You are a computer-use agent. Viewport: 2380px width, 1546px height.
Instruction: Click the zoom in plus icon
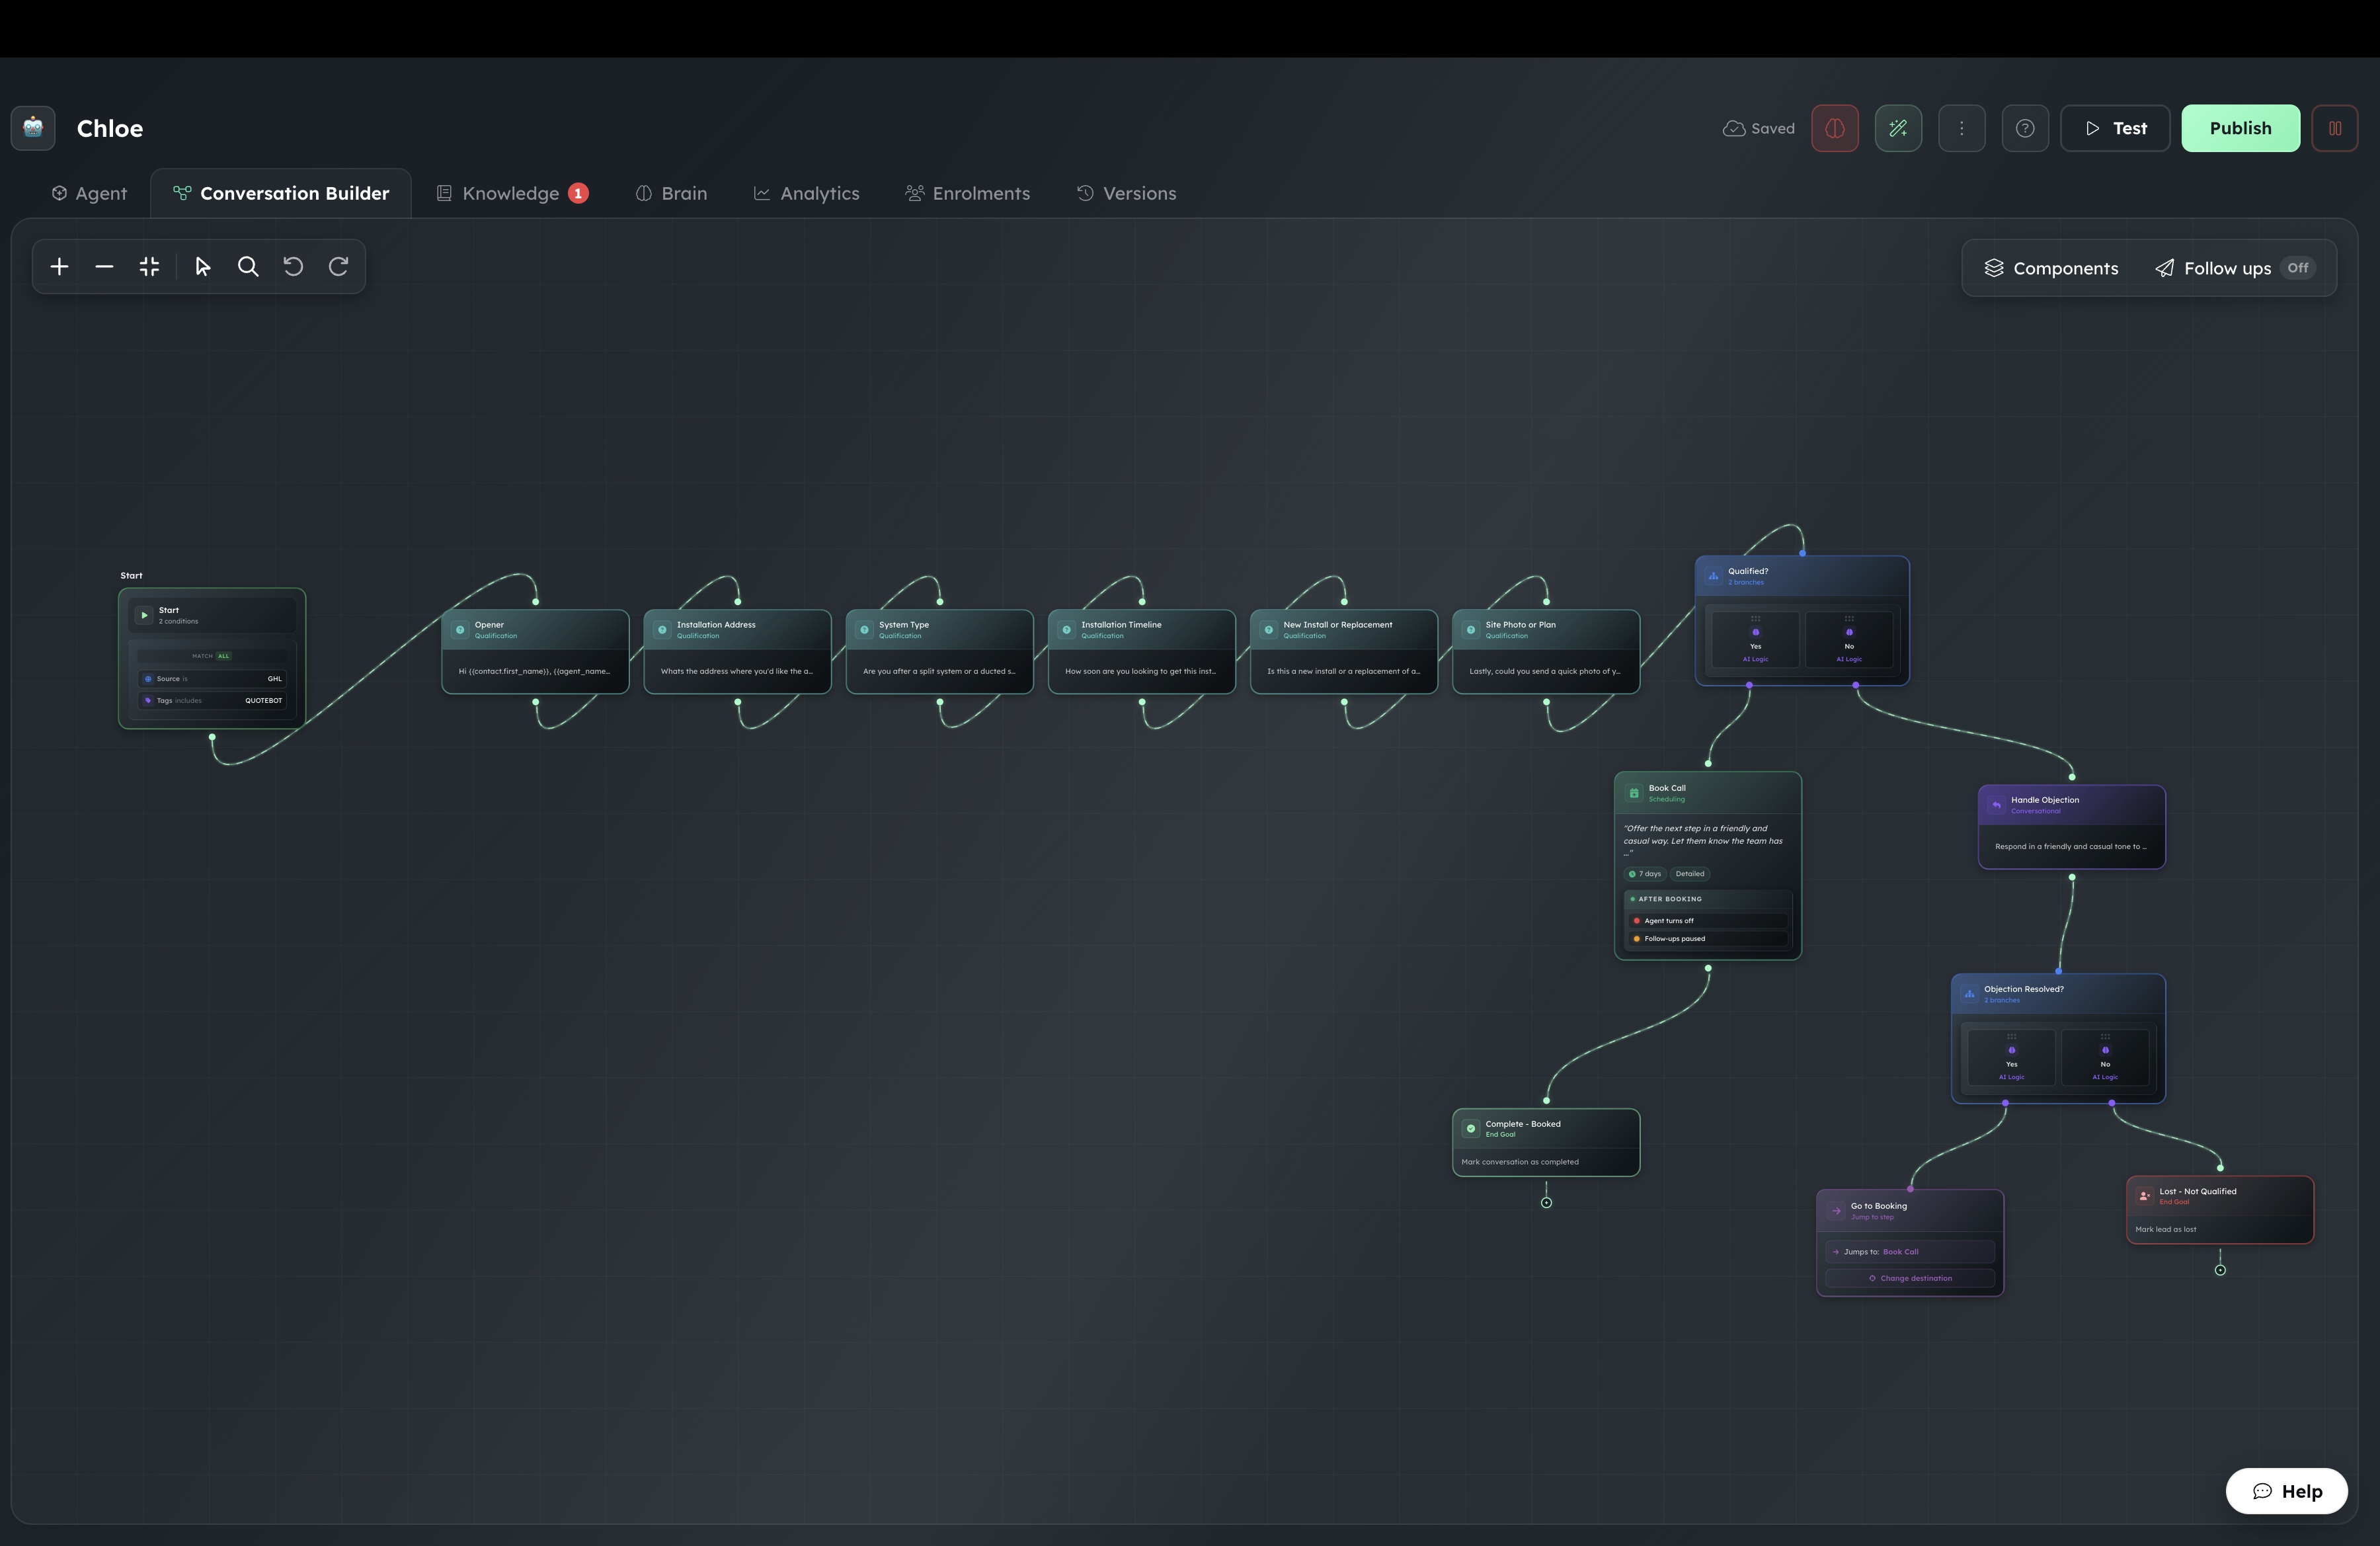[x=59, y=267]
